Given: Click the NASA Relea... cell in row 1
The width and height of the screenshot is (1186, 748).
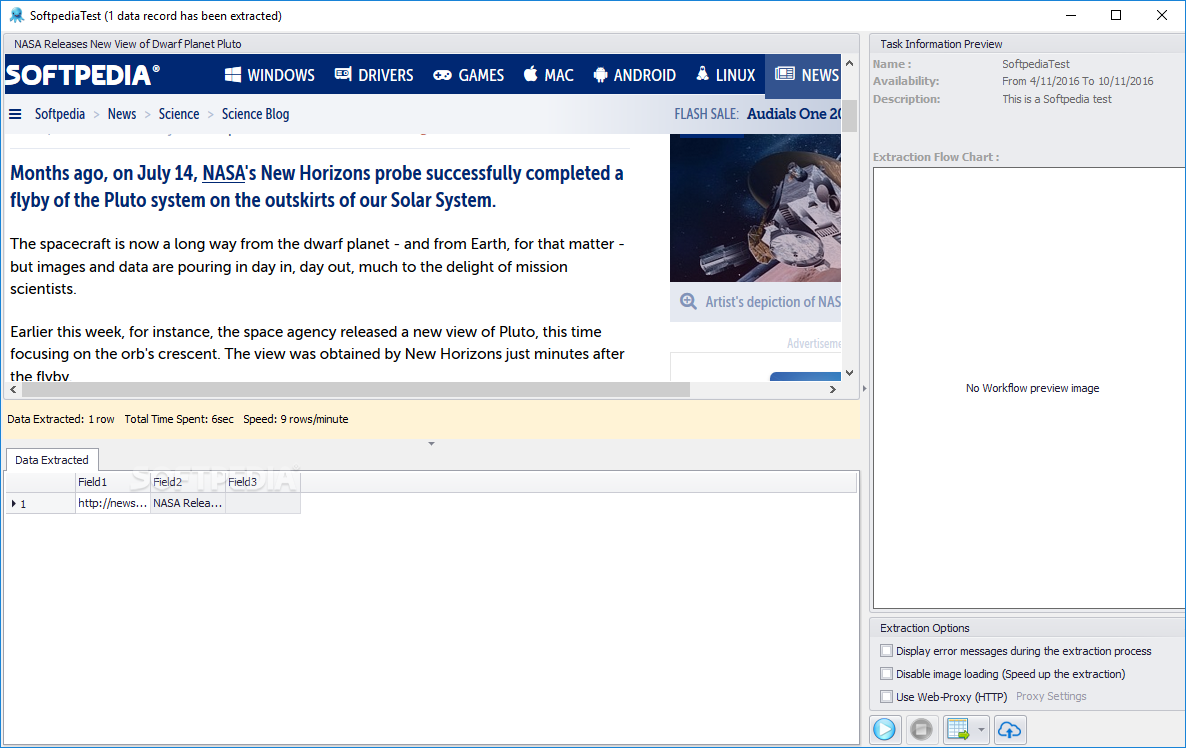Looking at the screenshot, I should click(x=188, y=503).
